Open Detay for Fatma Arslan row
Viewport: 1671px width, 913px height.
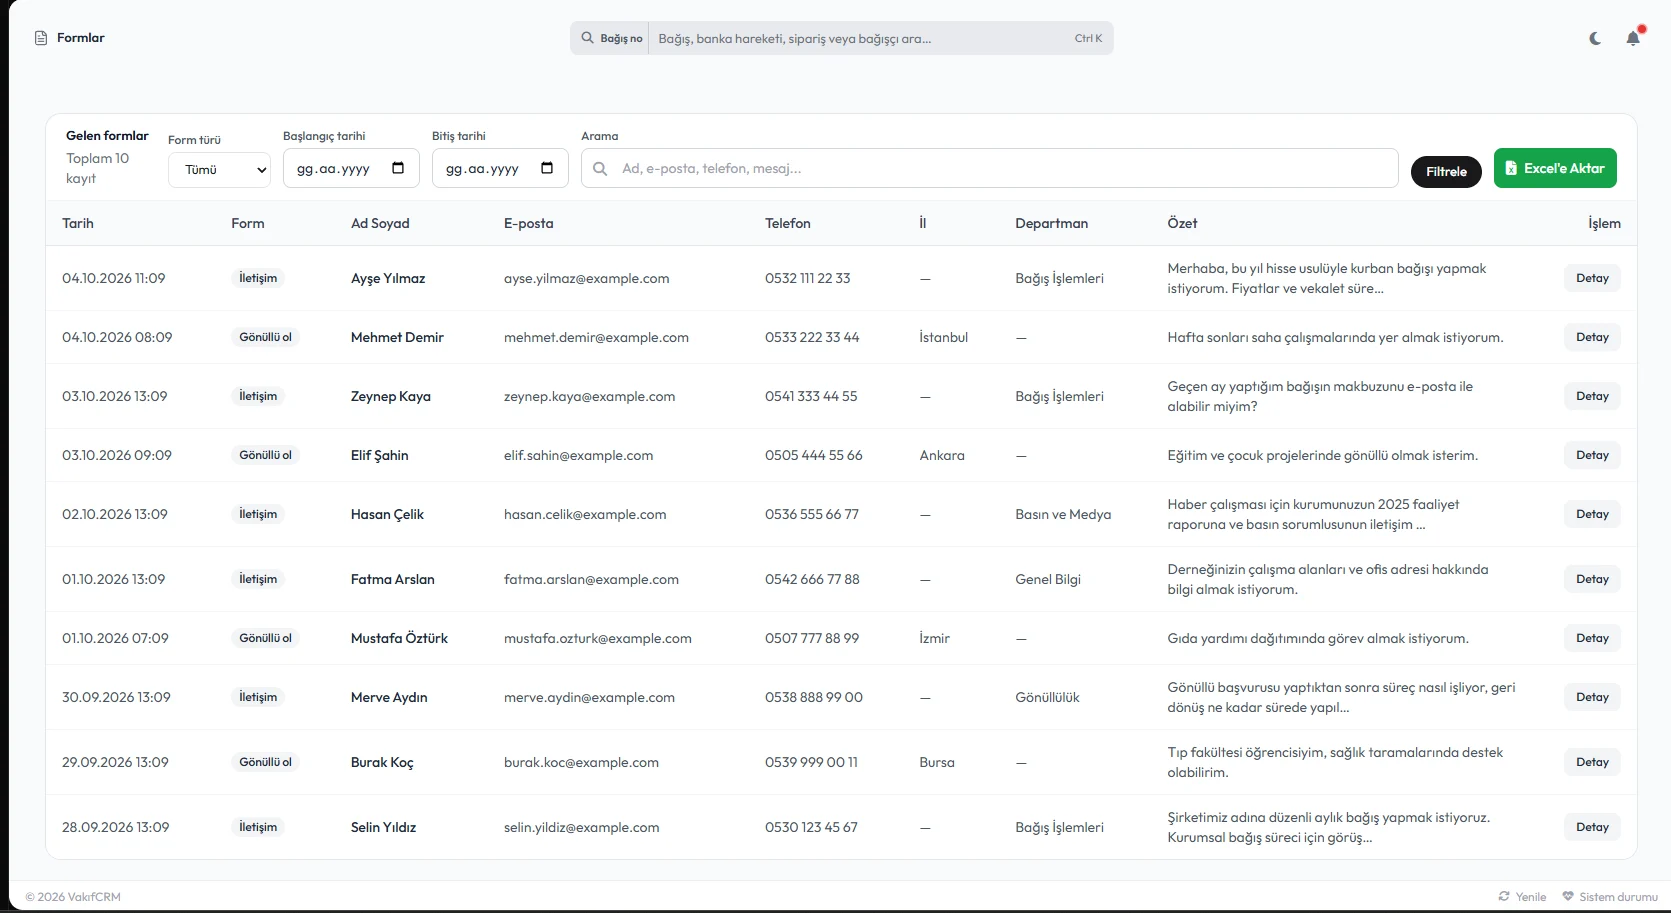[1592, 579]
